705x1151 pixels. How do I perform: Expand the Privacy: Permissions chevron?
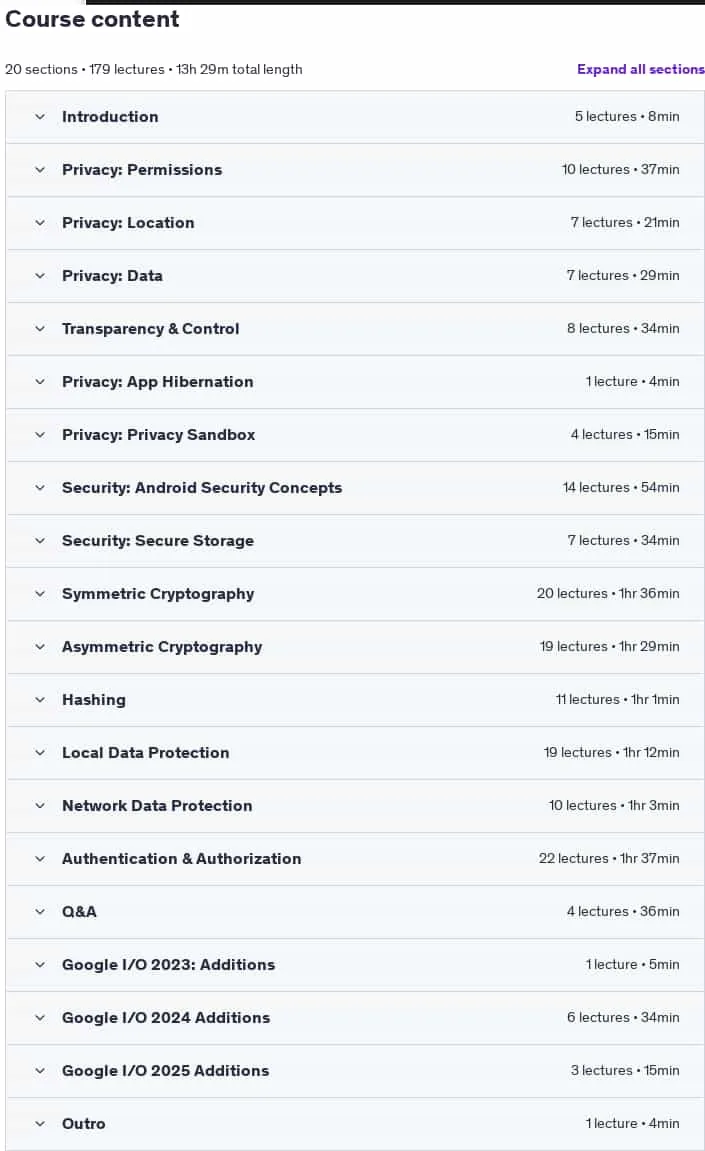point(40,170)
